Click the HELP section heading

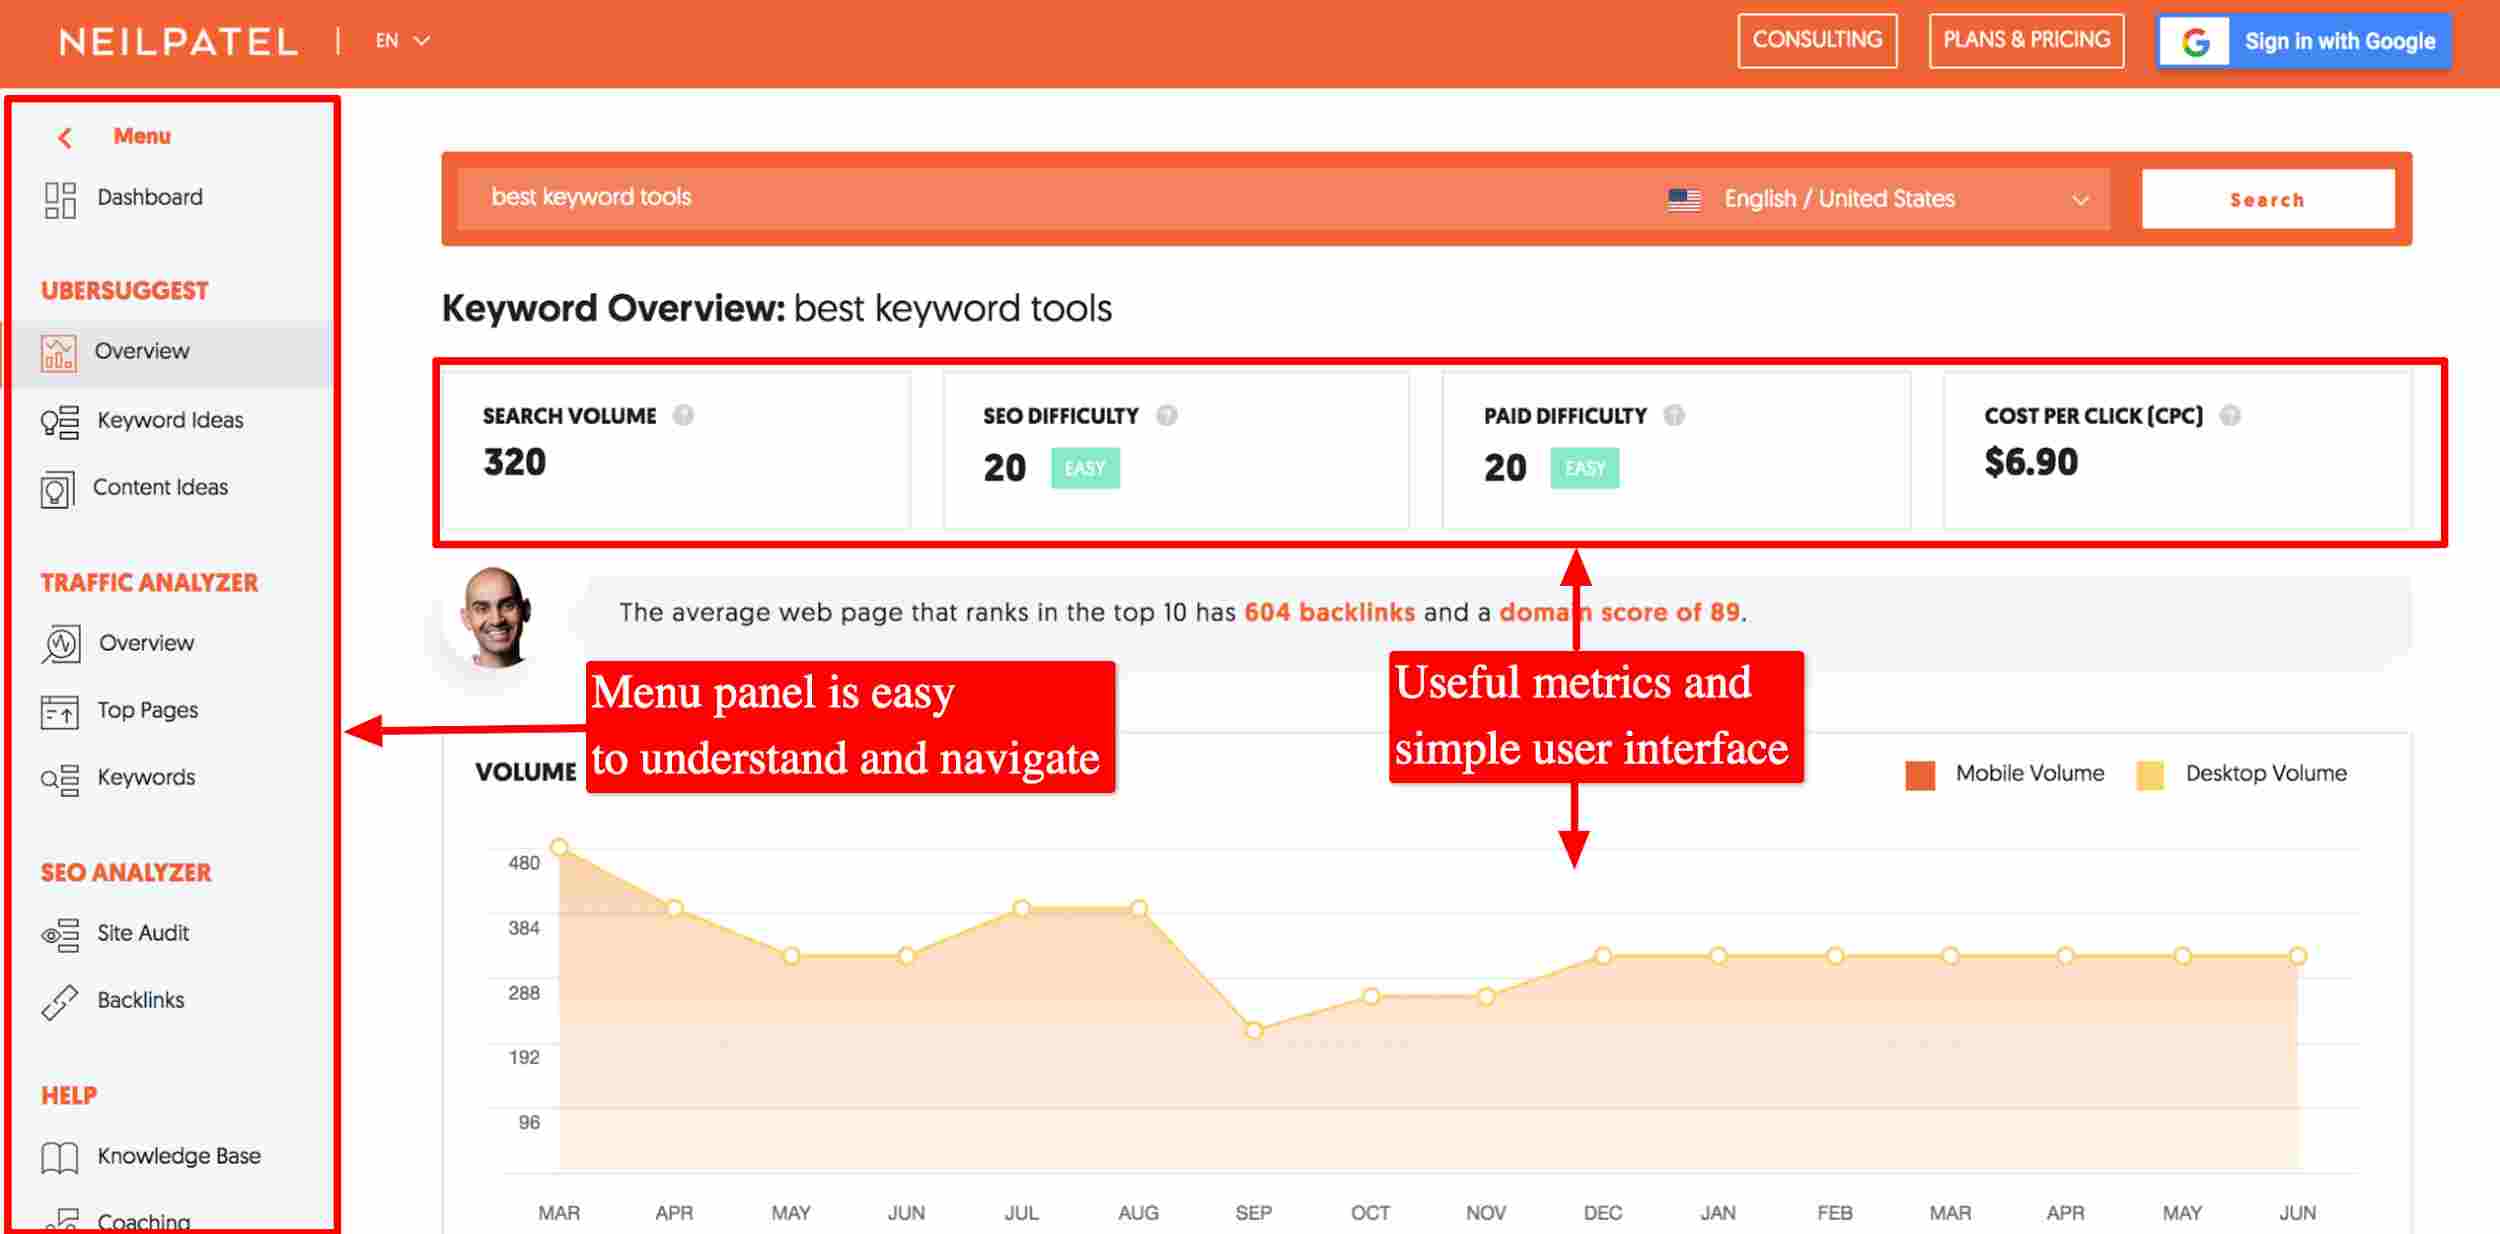pos(69,1096)
